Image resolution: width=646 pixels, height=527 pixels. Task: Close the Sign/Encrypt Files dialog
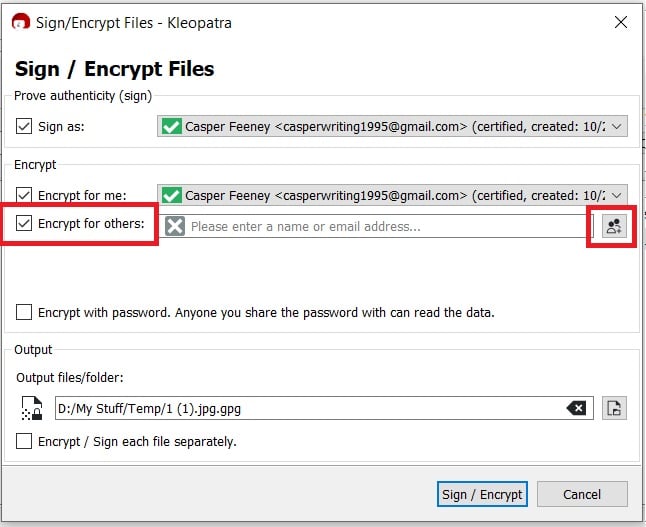pos(620,22)
